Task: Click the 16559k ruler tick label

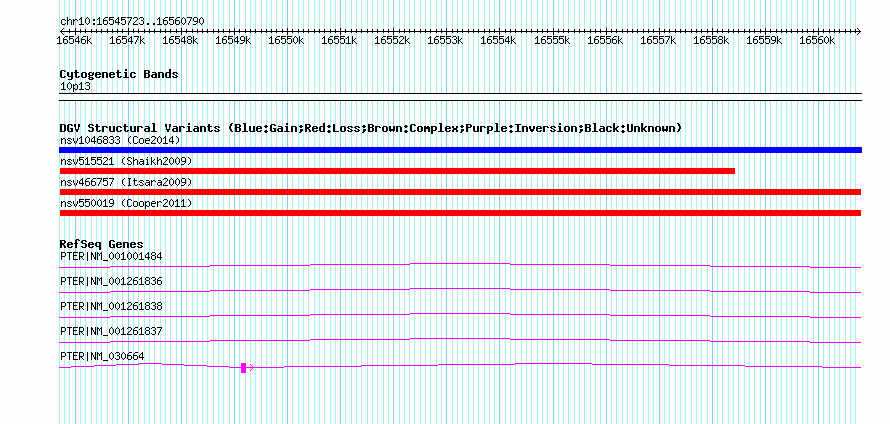Action: 764,40
